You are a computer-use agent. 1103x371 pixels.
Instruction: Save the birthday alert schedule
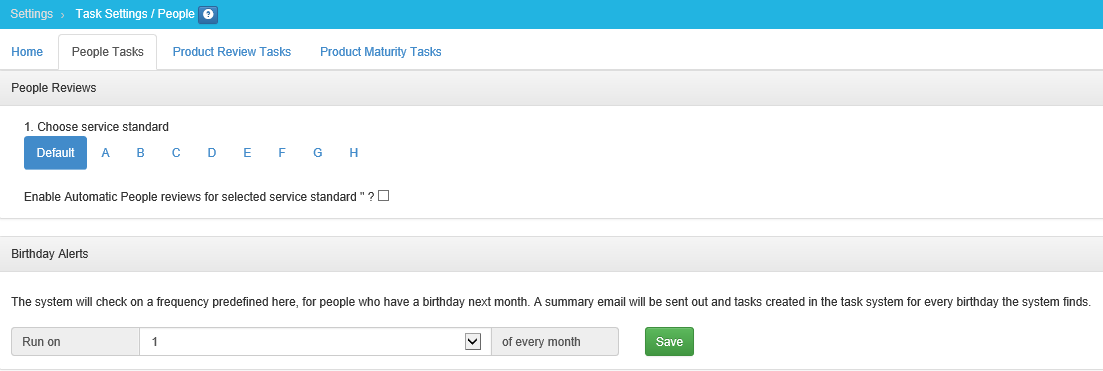coord(669,341)
